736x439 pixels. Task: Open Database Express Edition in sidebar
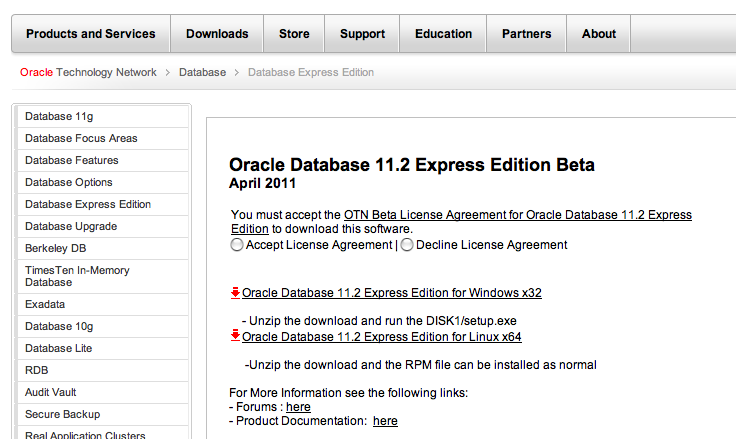[x=103, y=205]
